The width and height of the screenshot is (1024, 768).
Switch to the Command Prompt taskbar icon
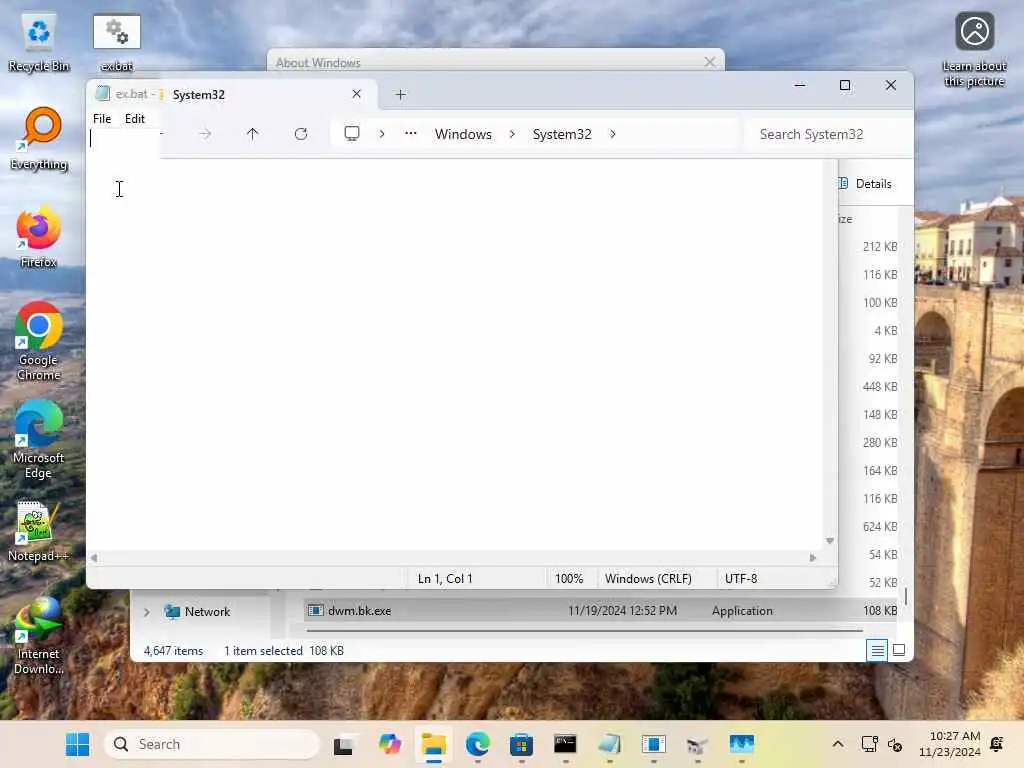coord(566,744)
